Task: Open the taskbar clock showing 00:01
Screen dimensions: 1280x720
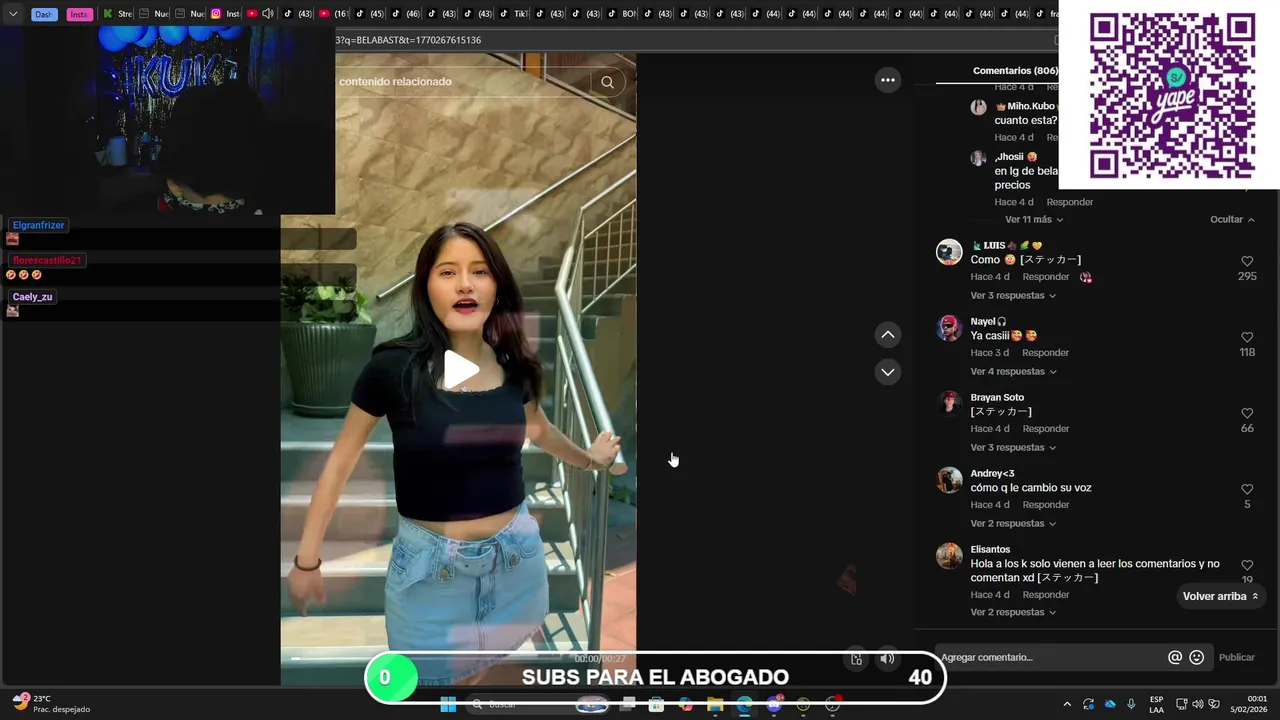Action: tap(1249, 704)
